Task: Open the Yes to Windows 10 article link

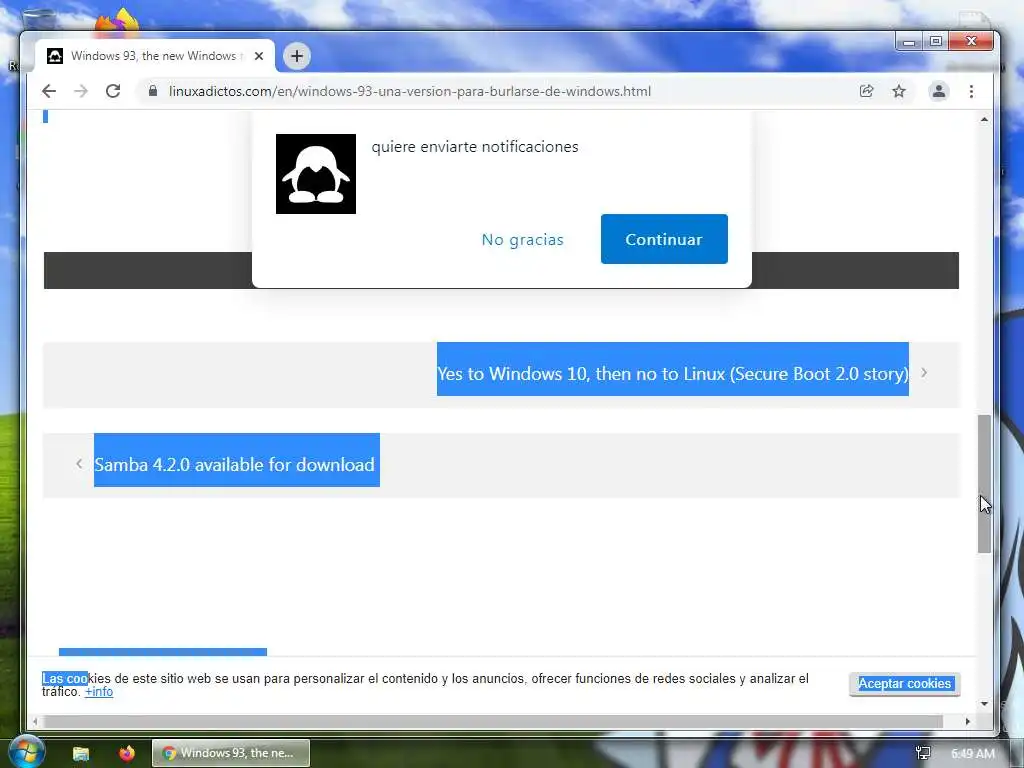Action: [673, 374]
